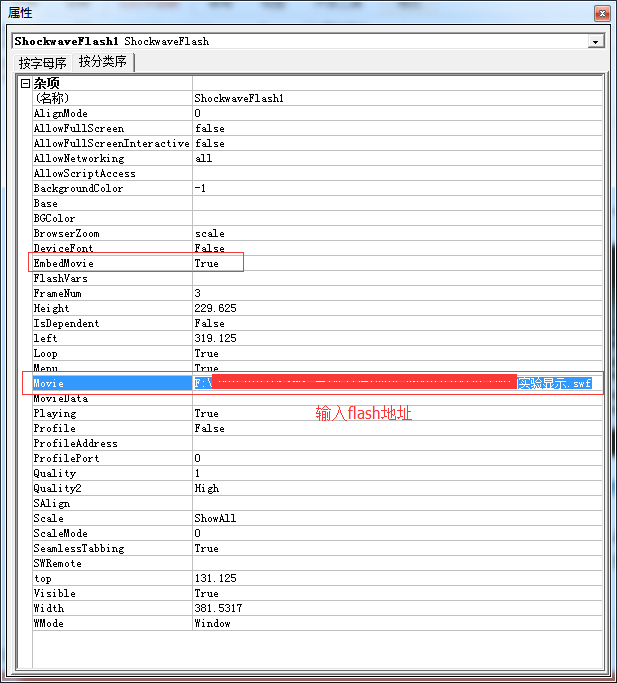The width and height of the screenshot is (617, 683).
Task: Click the Visible True value
Action: point(397,594)
